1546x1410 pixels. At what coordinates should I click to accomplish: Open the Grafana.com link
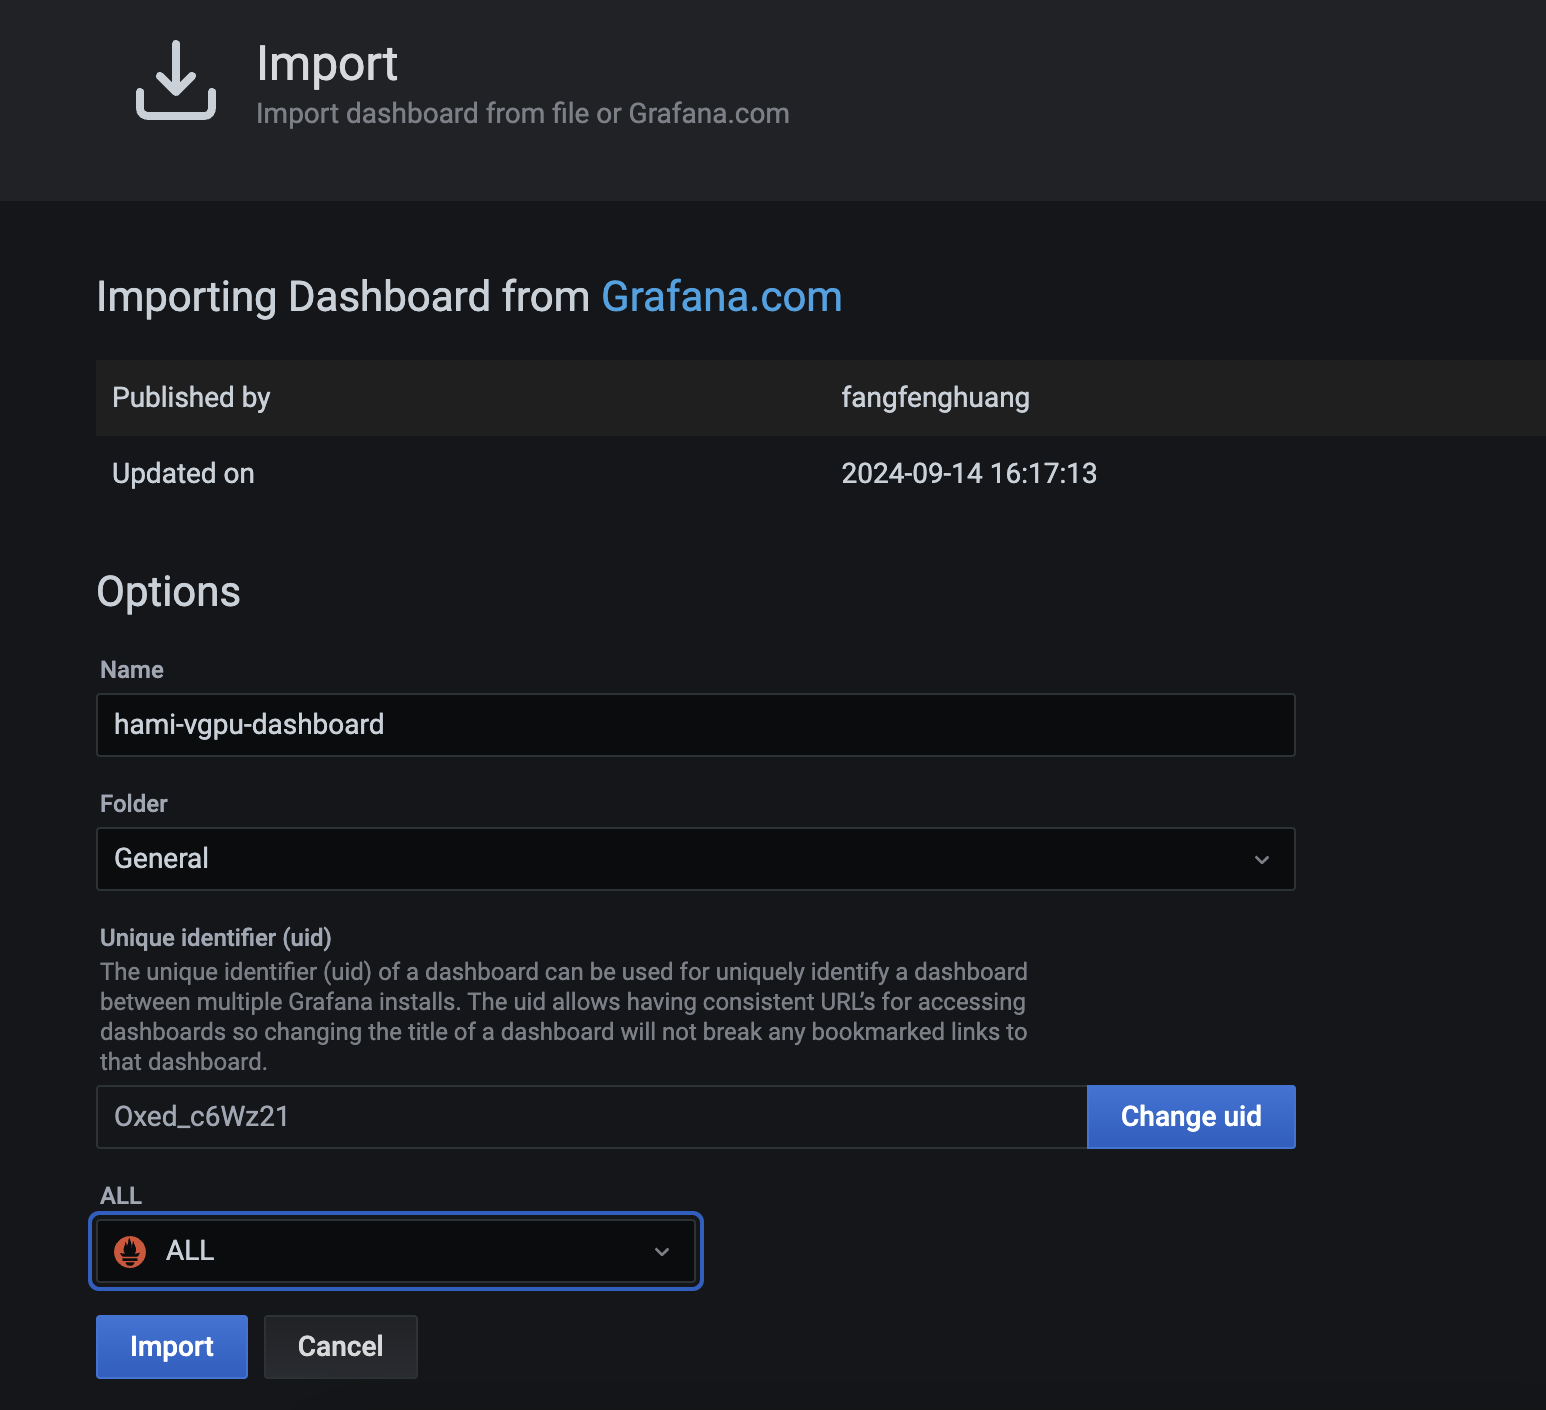pos(721,297)
